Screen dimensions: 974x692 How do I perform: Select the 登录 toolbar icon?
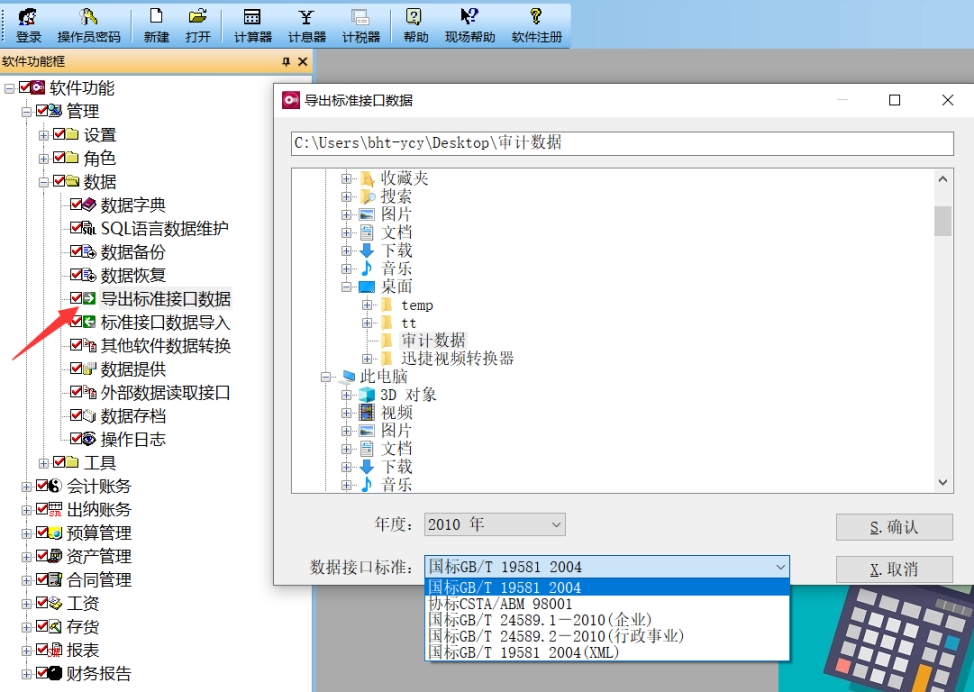pyautogui.click(x=28, y=25)
